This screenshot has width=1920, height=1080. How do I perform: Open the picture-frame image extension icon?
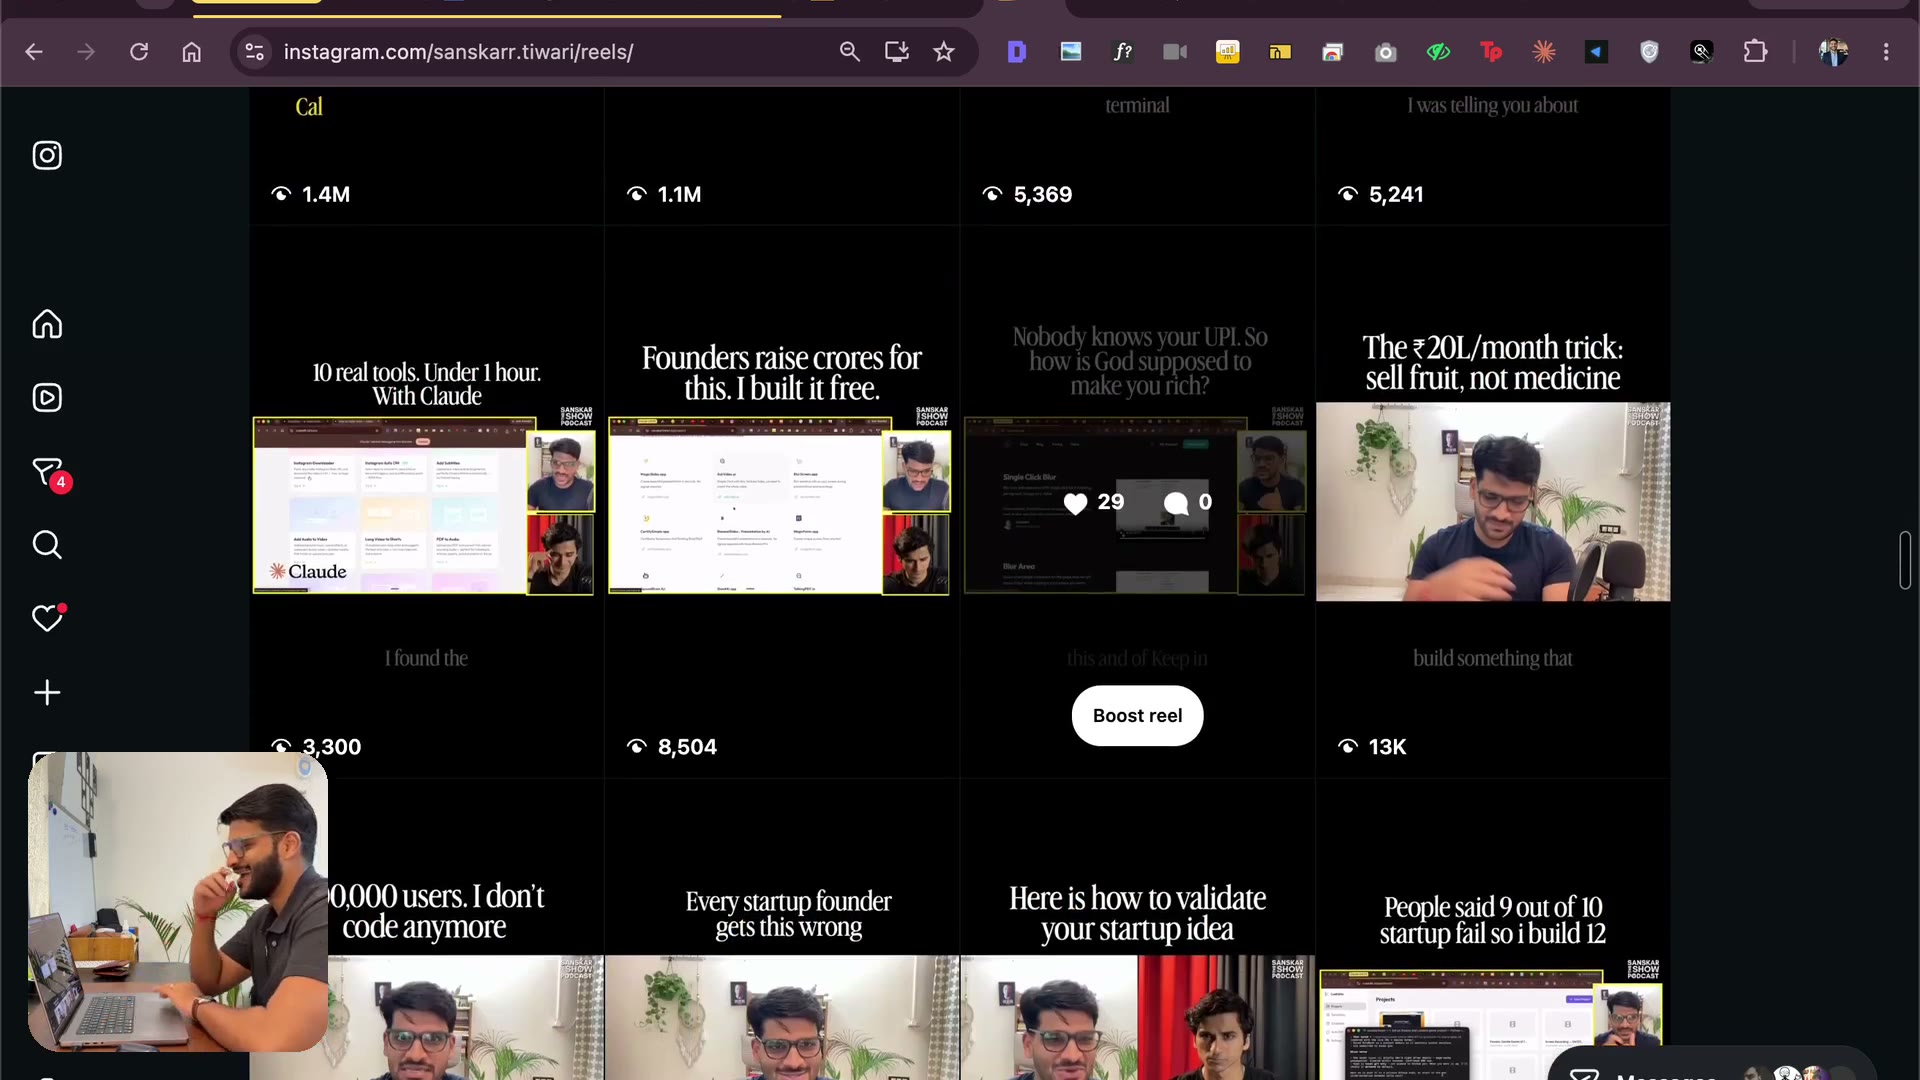(1070, 52)
